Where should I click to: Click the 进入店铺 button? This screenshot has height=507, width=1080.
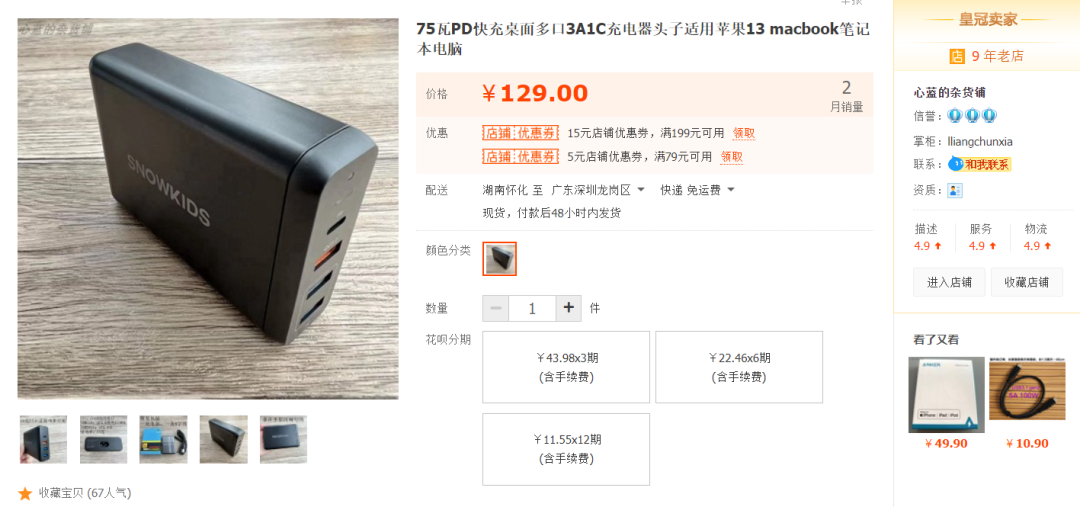point(949,282)
